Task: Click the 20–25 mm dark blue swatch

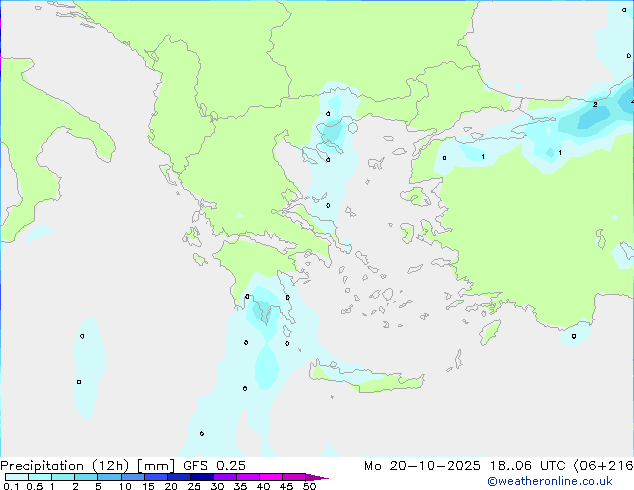Action: coord(178,477)
